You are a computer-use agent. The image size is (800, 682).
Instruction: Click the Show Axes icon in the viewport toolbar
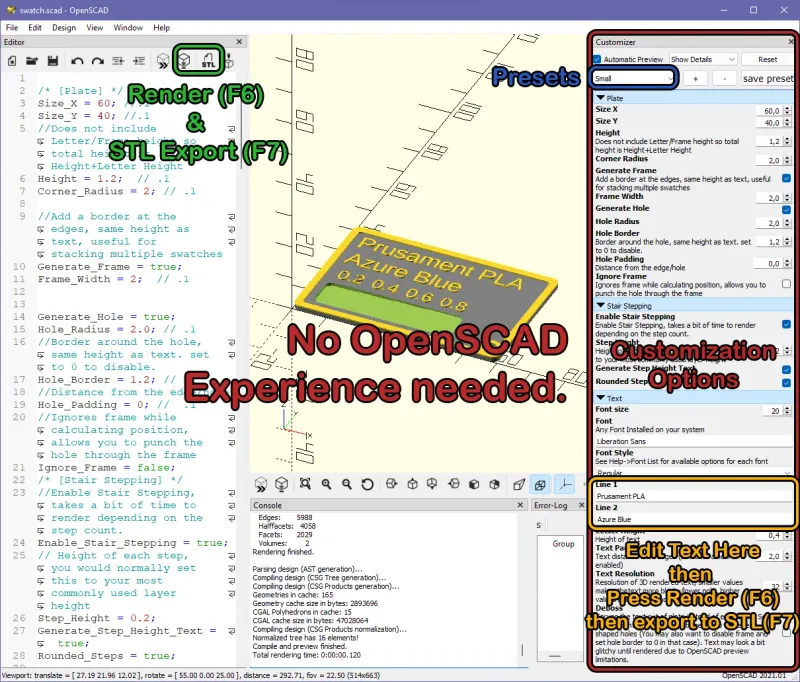pos(565,484)
